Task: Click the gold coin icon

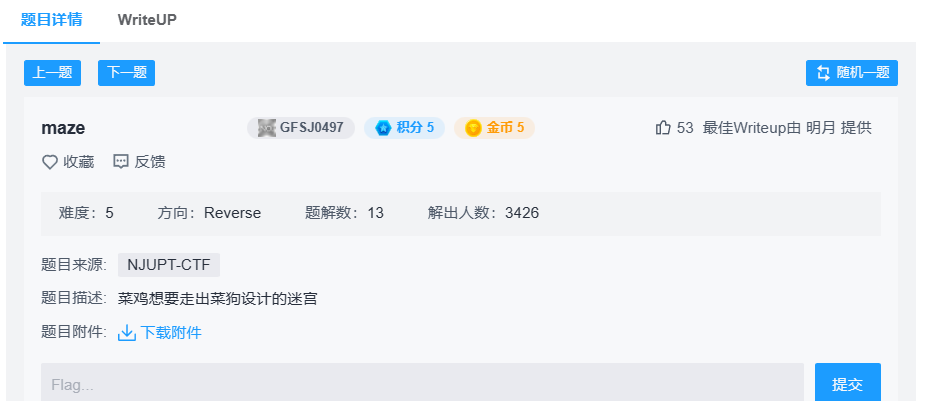Action: [473, 128]
